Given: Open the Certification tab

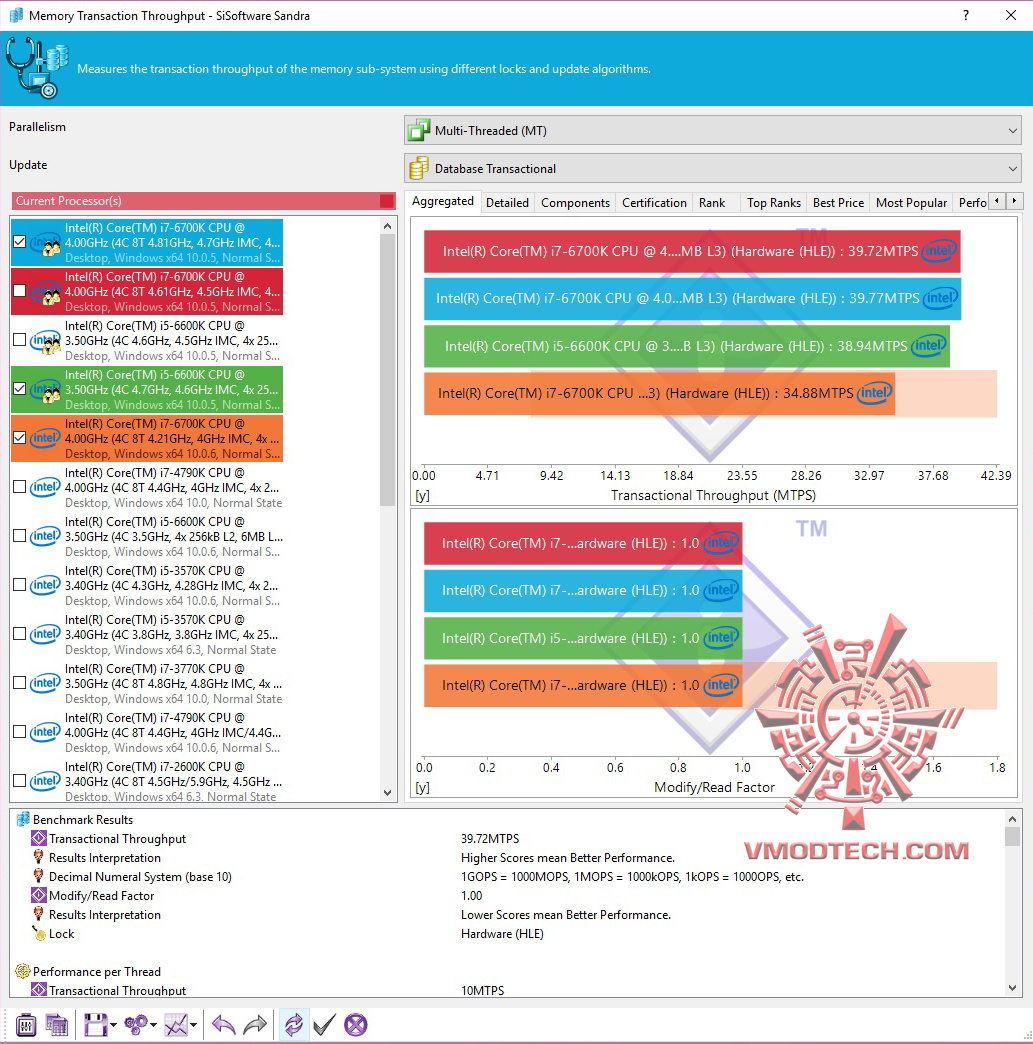Looking at the screenshot, I should 654,202.
